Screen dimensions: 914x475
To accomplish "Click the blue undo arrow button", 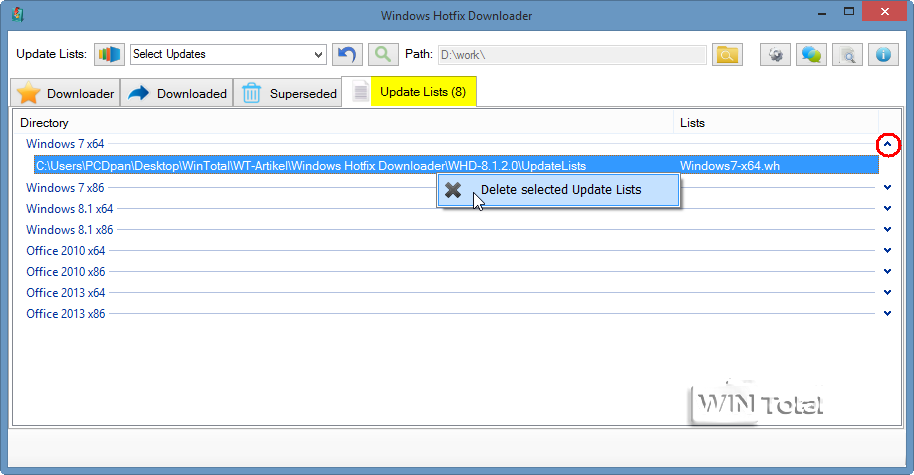I will click(347, 55).
